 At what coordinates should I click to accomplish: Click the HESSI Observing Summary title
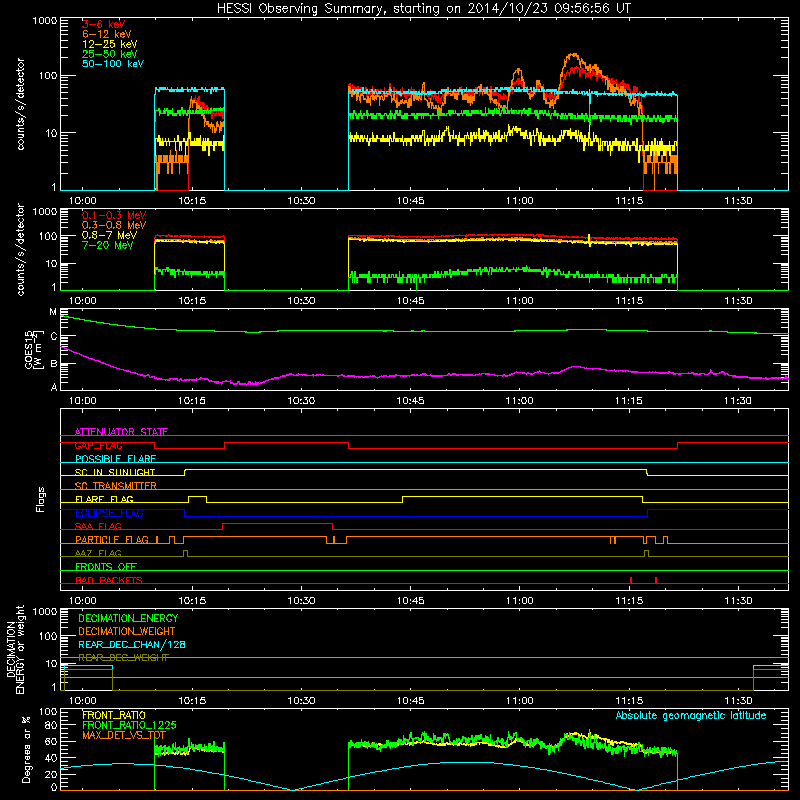point(424,8)
